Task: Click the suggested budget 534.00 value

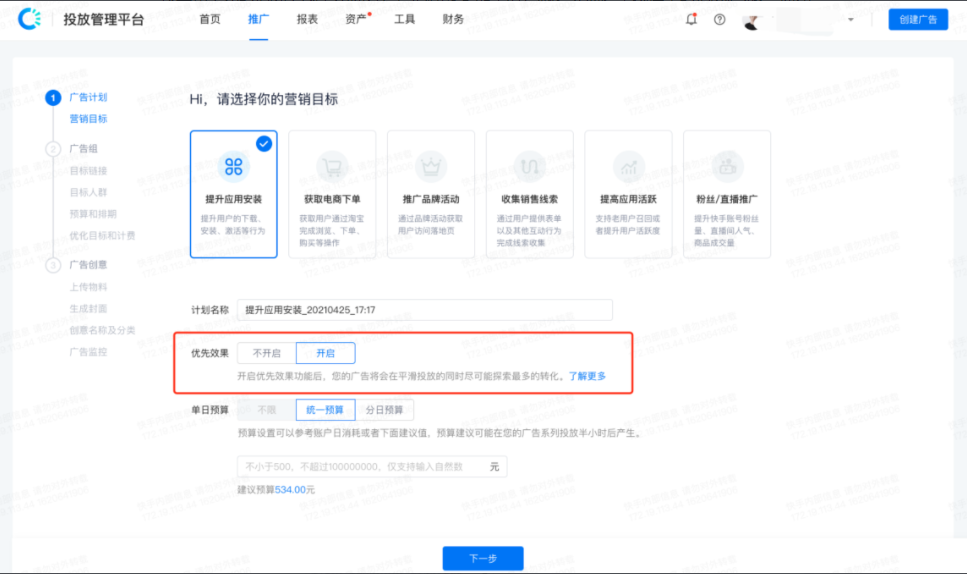Action: pyautogui.click(x=290, y=490)
